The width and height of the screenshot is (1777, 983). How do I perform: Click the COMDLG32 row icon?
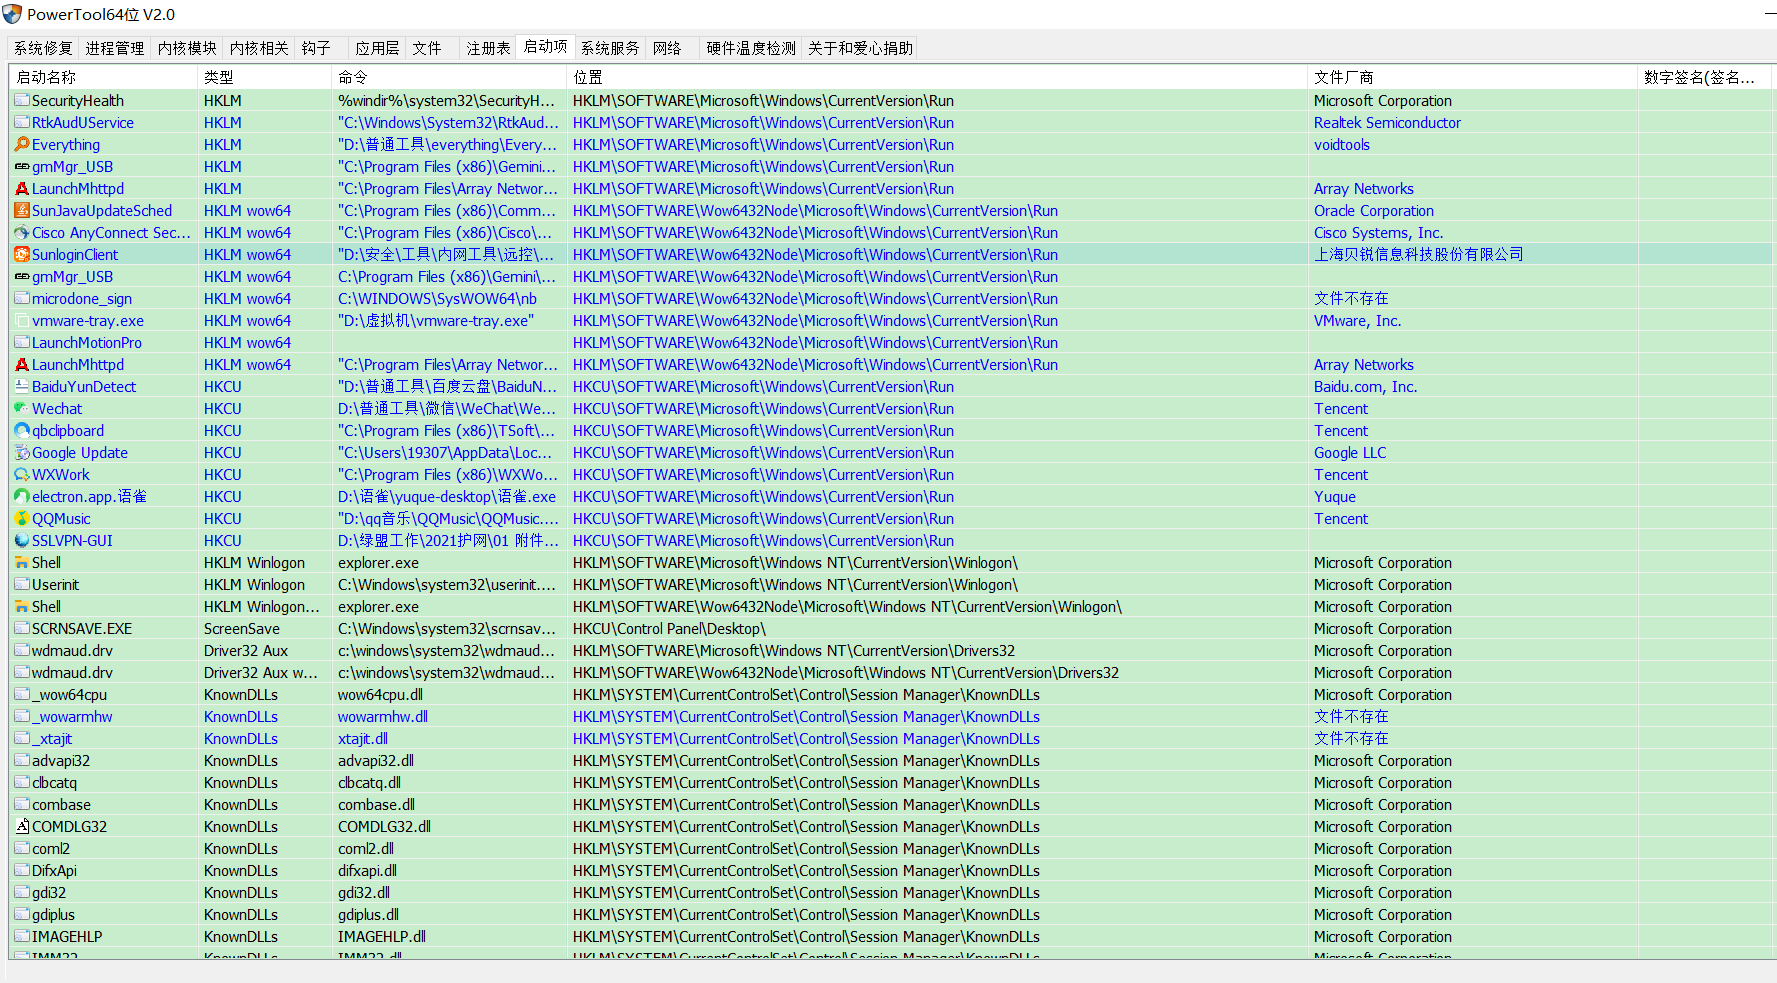click(x=22, y=826)
